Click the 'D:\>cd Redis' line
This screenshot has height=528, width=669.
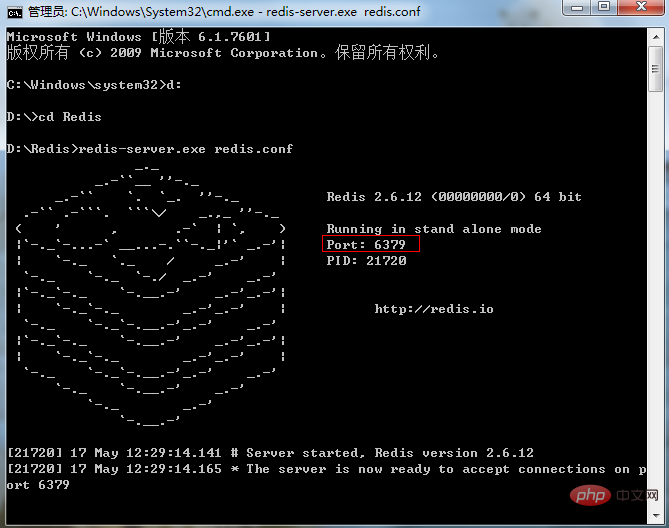point(54,117)
